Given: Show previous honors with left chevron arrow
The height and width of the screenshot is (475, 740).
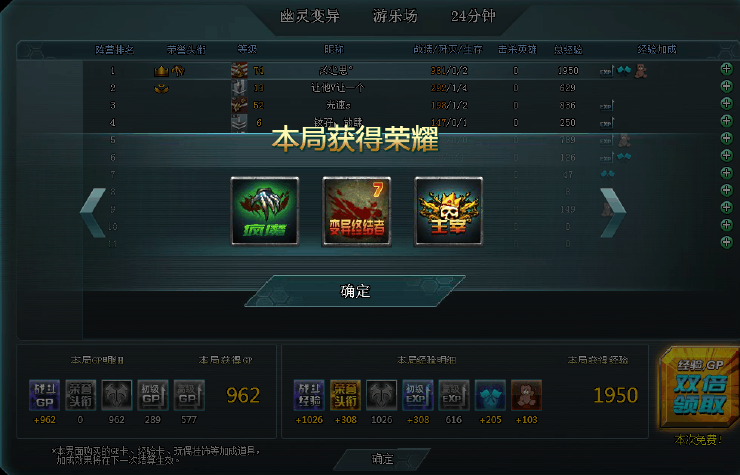Looking at the screenshot, I should (x=93, y=212).
